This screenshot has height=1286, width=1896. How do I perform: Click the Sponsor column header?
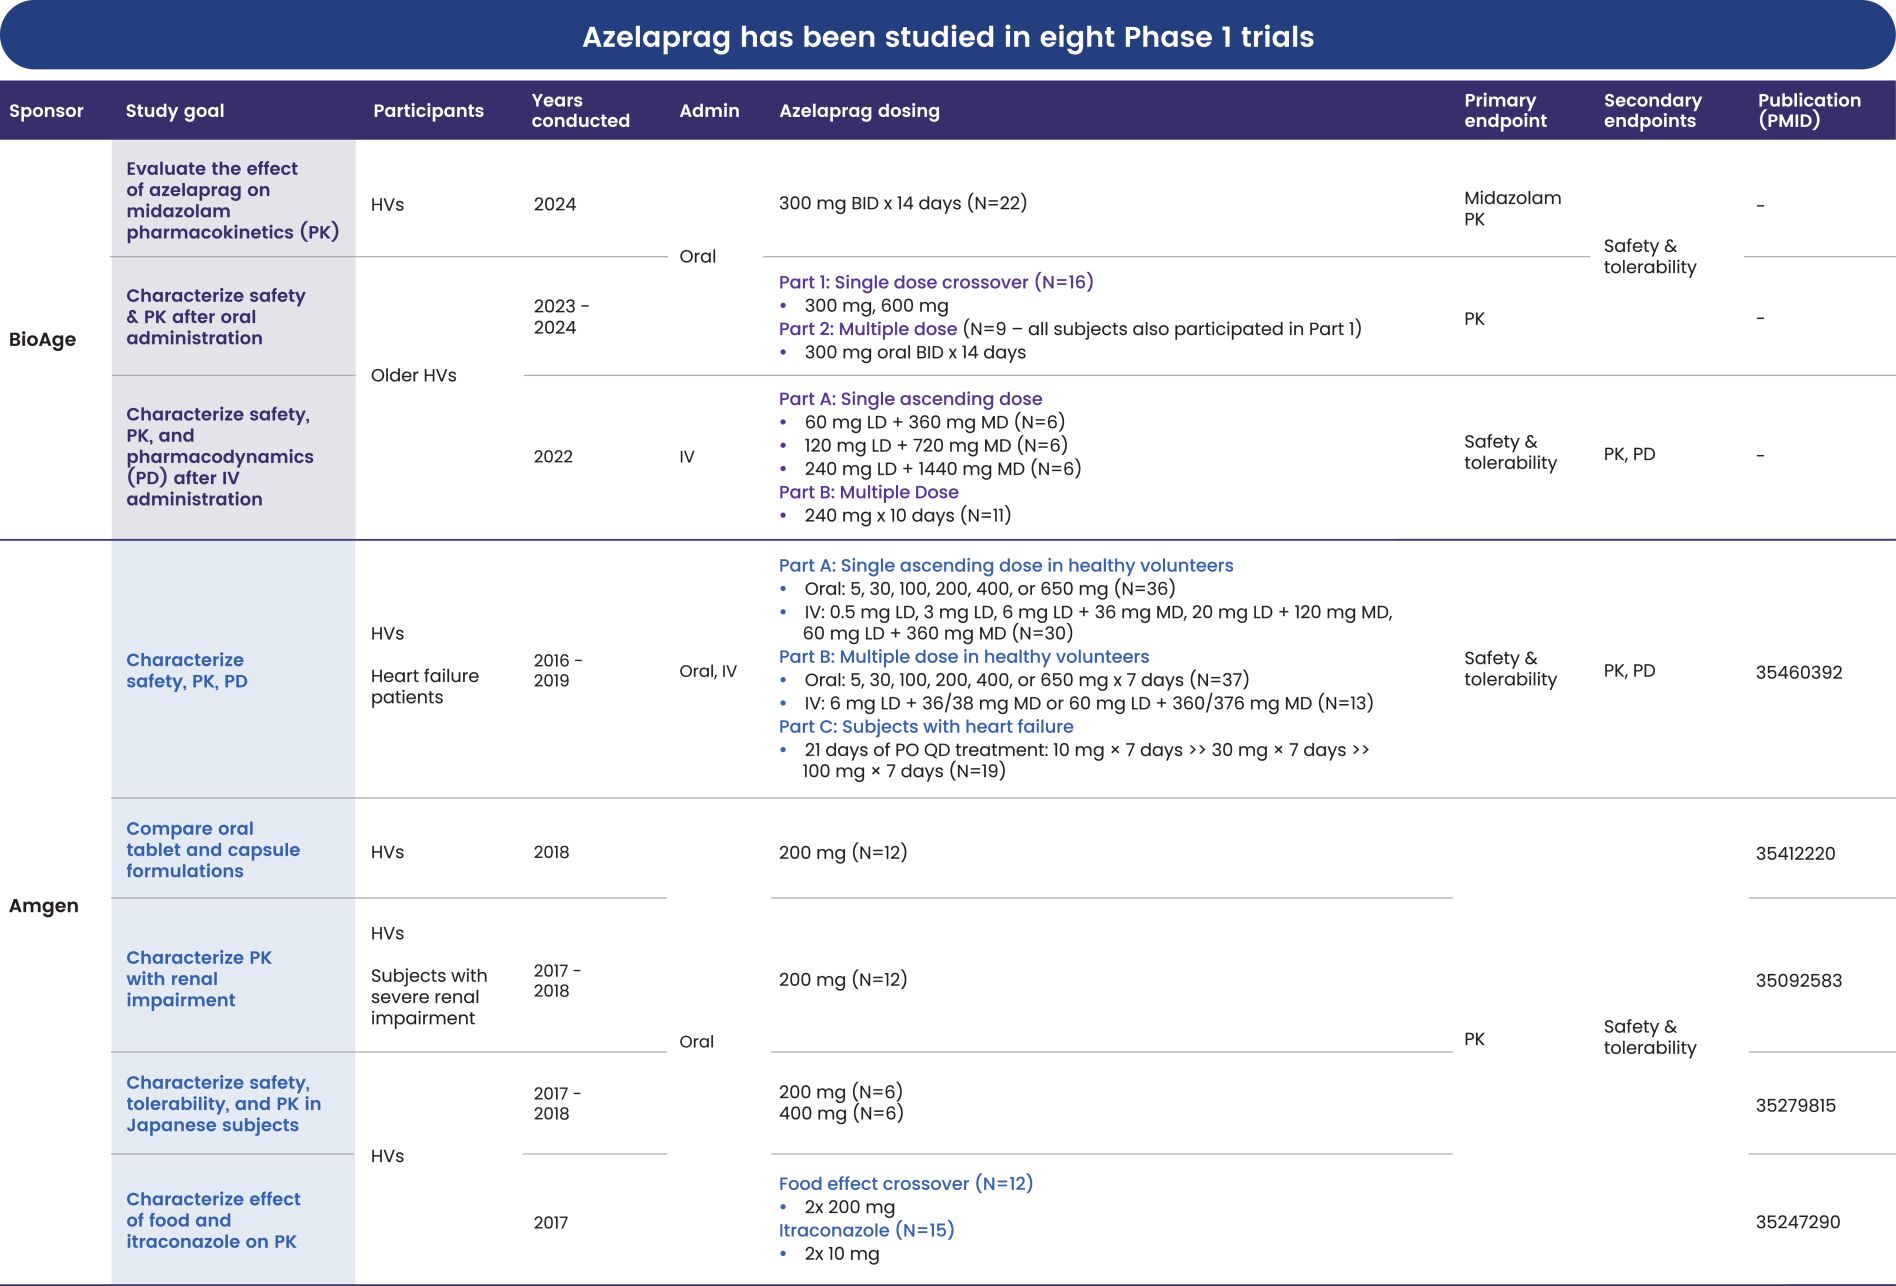(46, 111)
